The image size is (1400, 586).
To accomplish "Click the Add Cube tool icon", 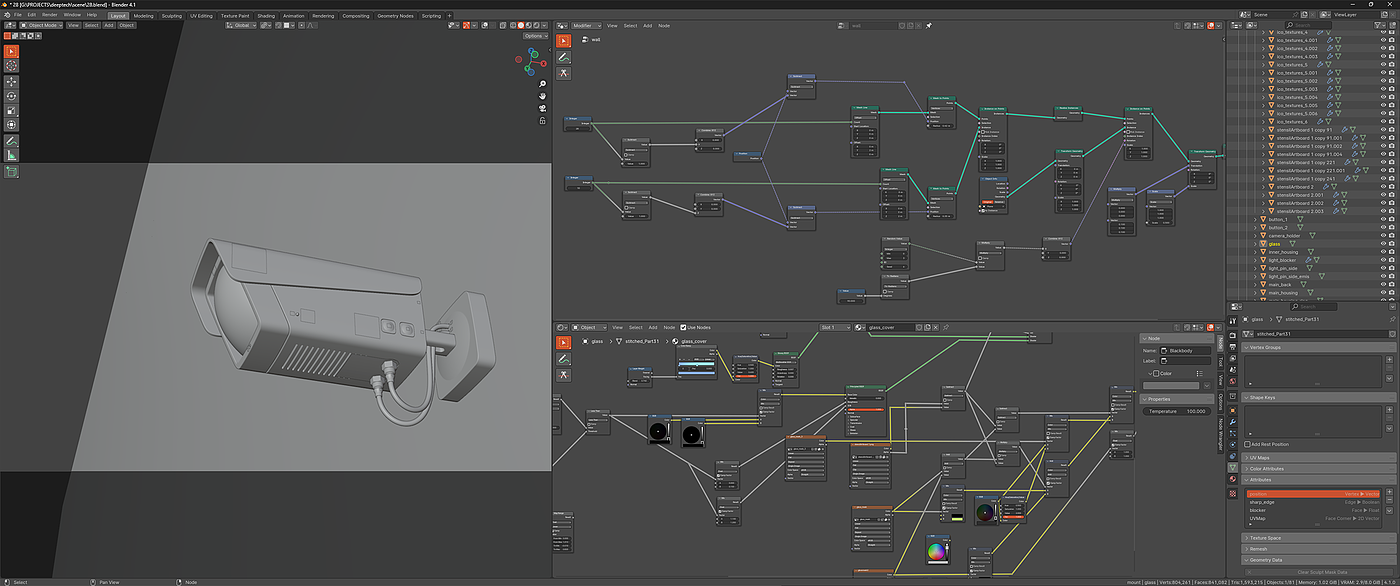I will (x=12, y=172).
